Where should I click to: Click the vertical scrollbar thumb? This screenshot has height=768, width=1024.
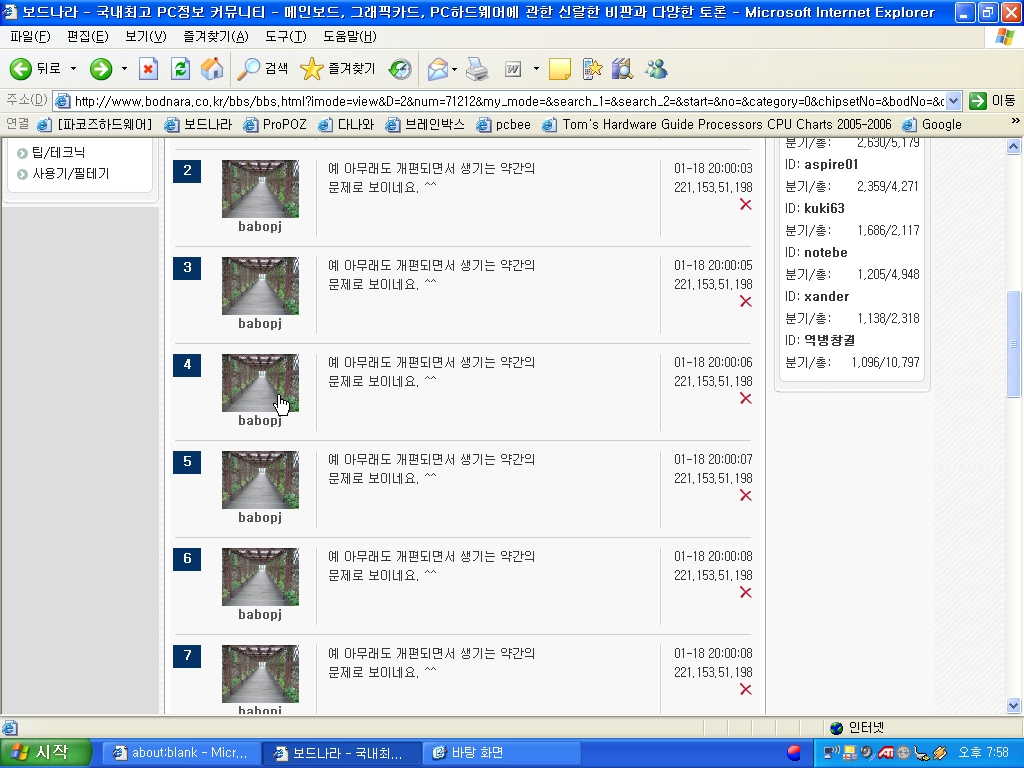click(x=1014, y=344)
